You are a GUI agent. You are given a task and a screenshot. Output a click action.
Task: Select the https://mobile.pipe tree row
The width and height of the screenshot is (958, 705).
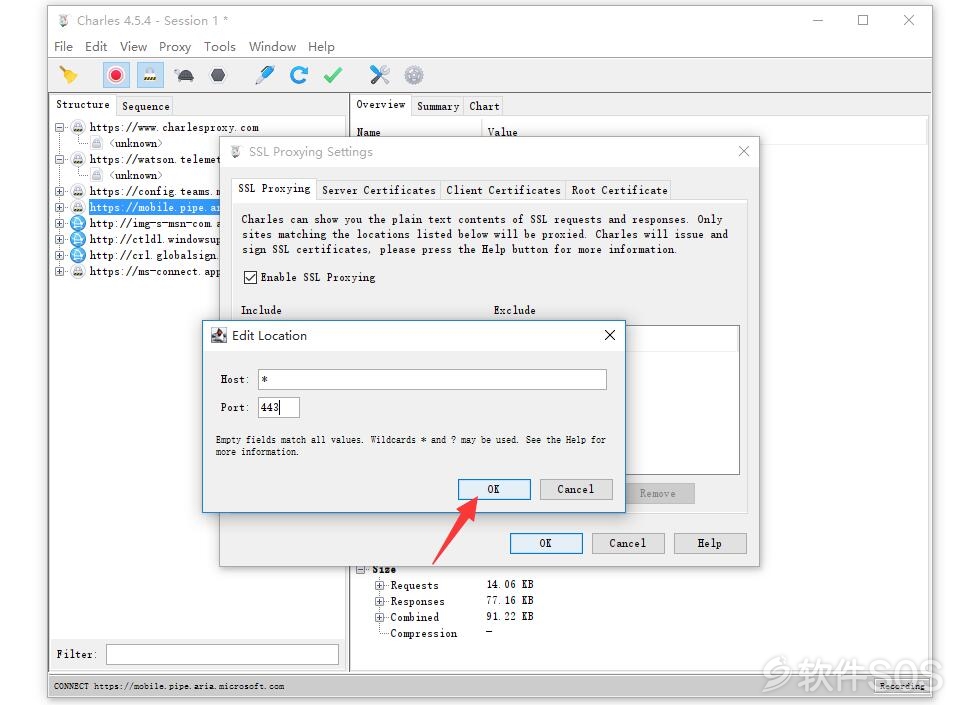(x=154, y=207)
